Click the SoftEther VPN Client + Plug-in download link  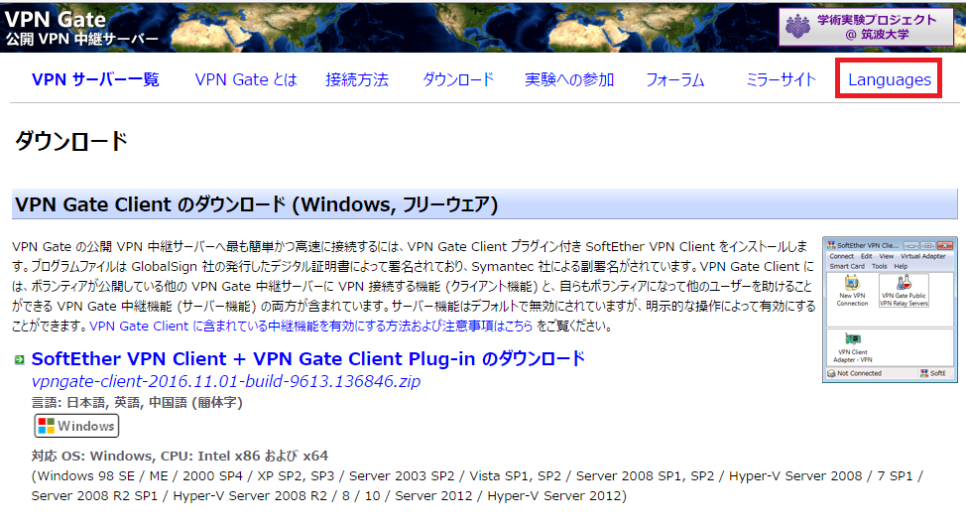pos(308,358)
